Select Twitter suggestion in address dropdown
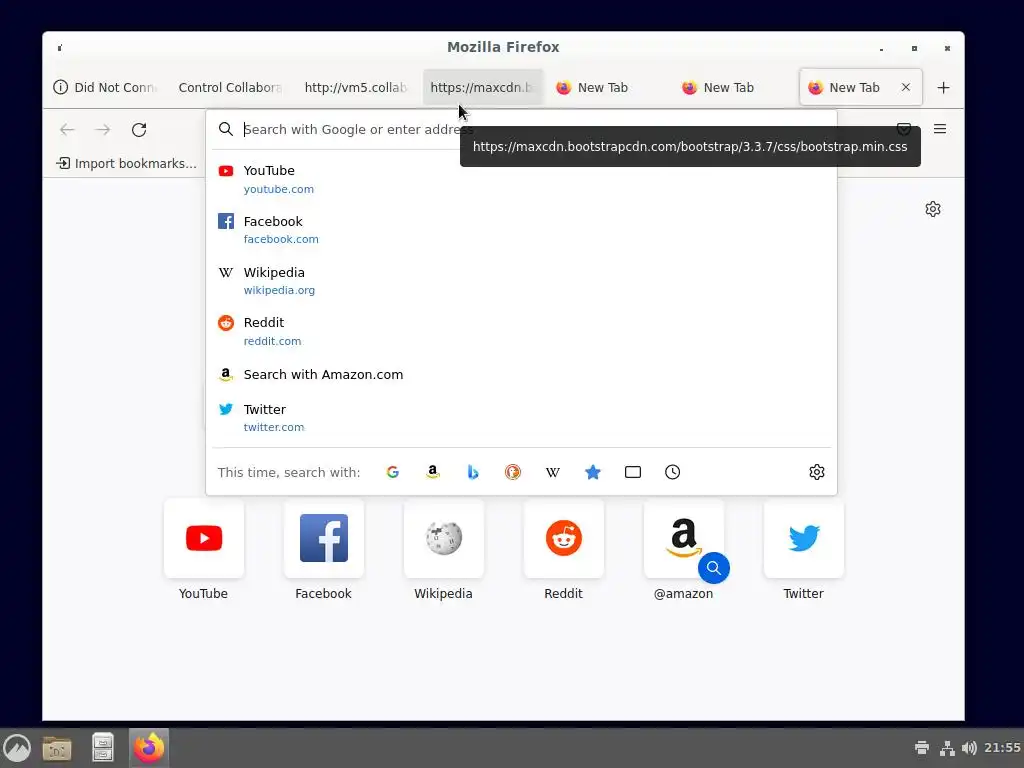Viewport: 1024px width, 768px height. click(x=521, y=417)
